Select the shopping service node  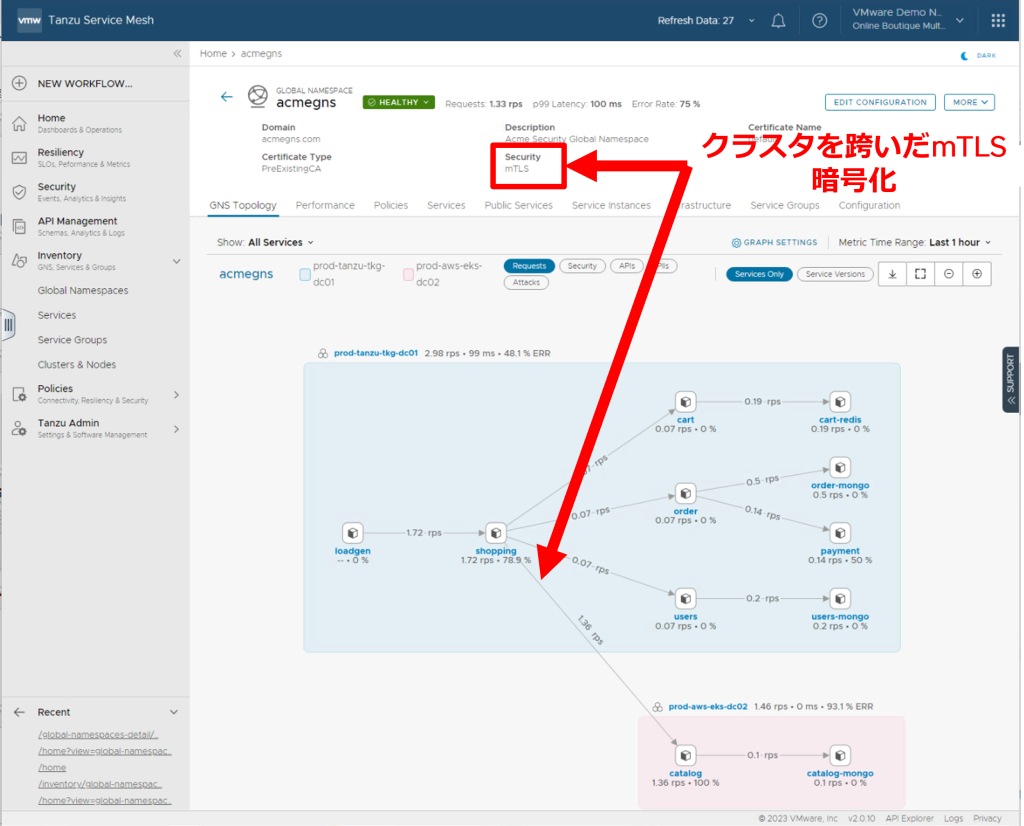pyautogui.click(x=496, y=533)
